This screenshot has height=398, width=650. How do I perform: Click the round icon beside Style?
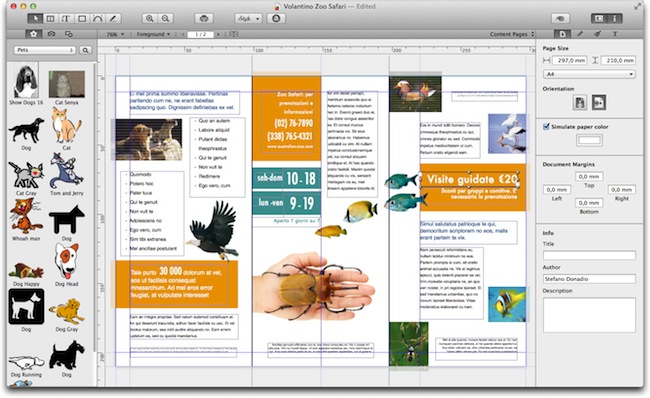pos(276,19)
